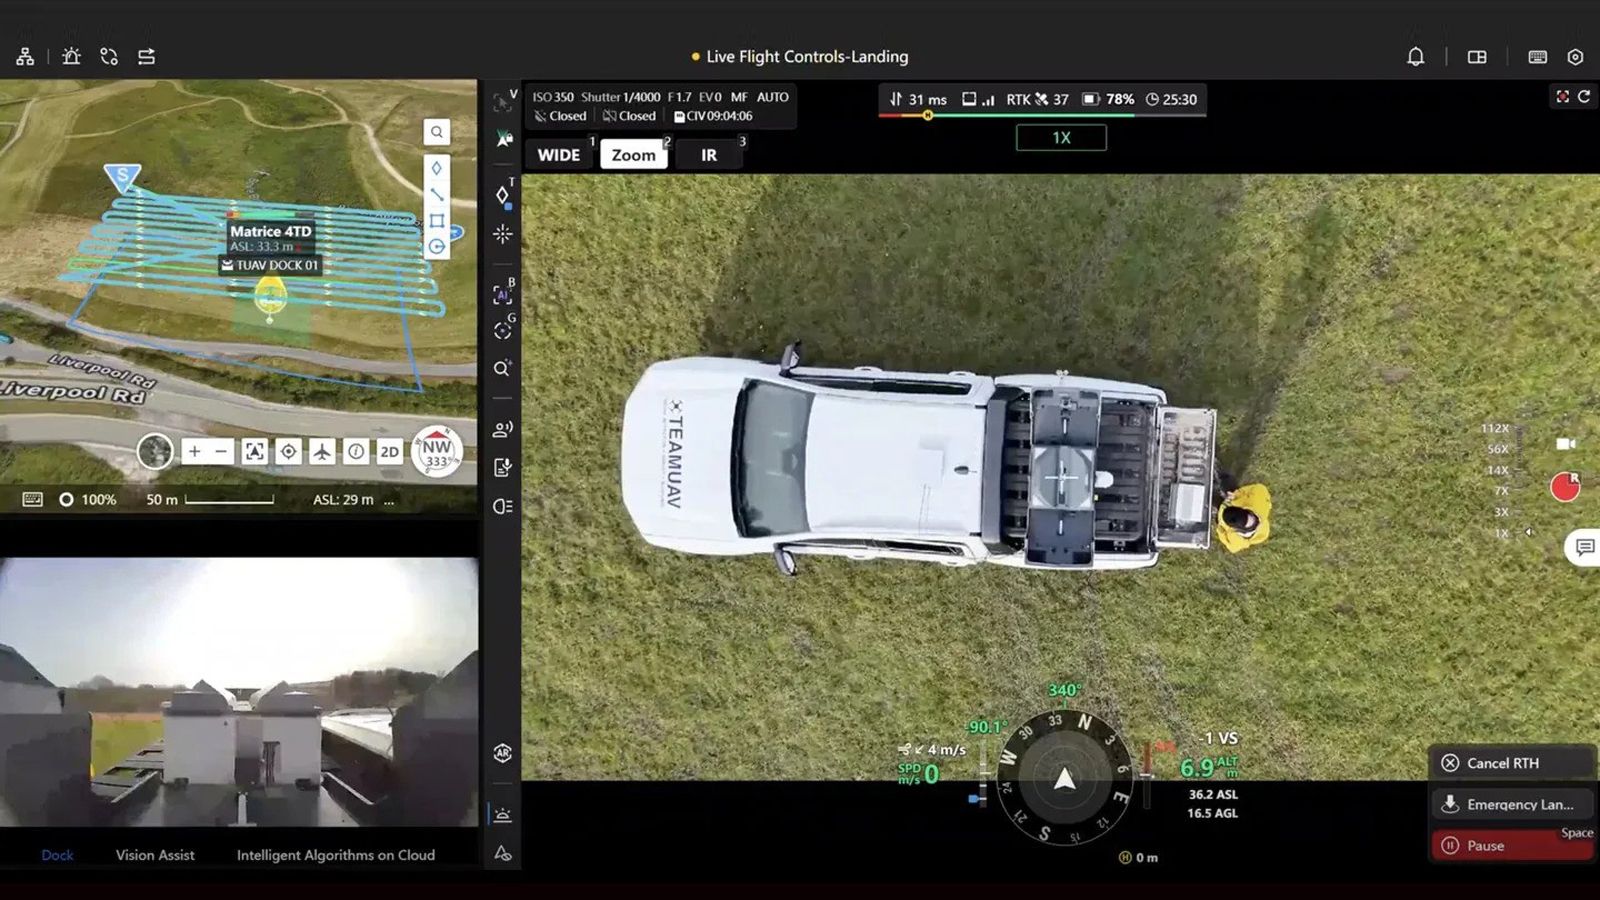Click the RTK 37 satellite status
Viewport: 1600px width, 900px height.
1037,99
